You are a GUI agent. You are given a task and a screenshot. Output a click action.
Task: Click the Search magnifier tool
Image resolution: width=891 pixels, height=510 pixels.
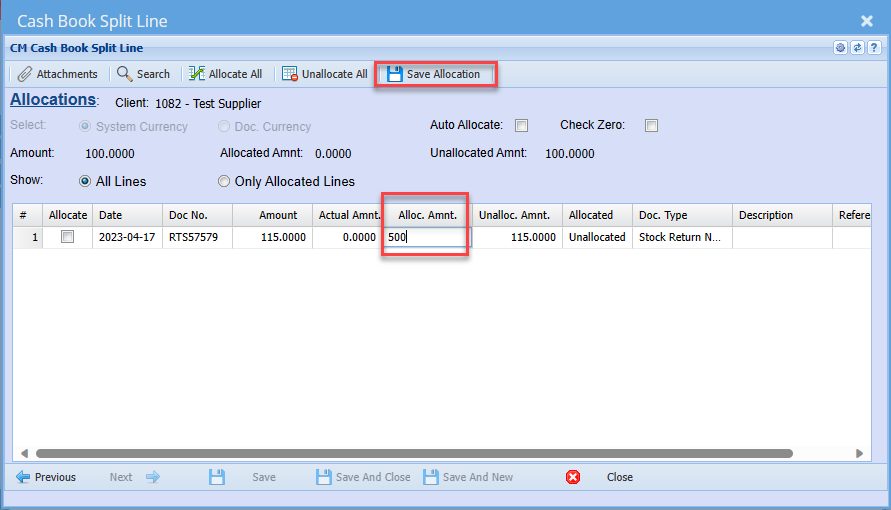click(x=143, y=74)
